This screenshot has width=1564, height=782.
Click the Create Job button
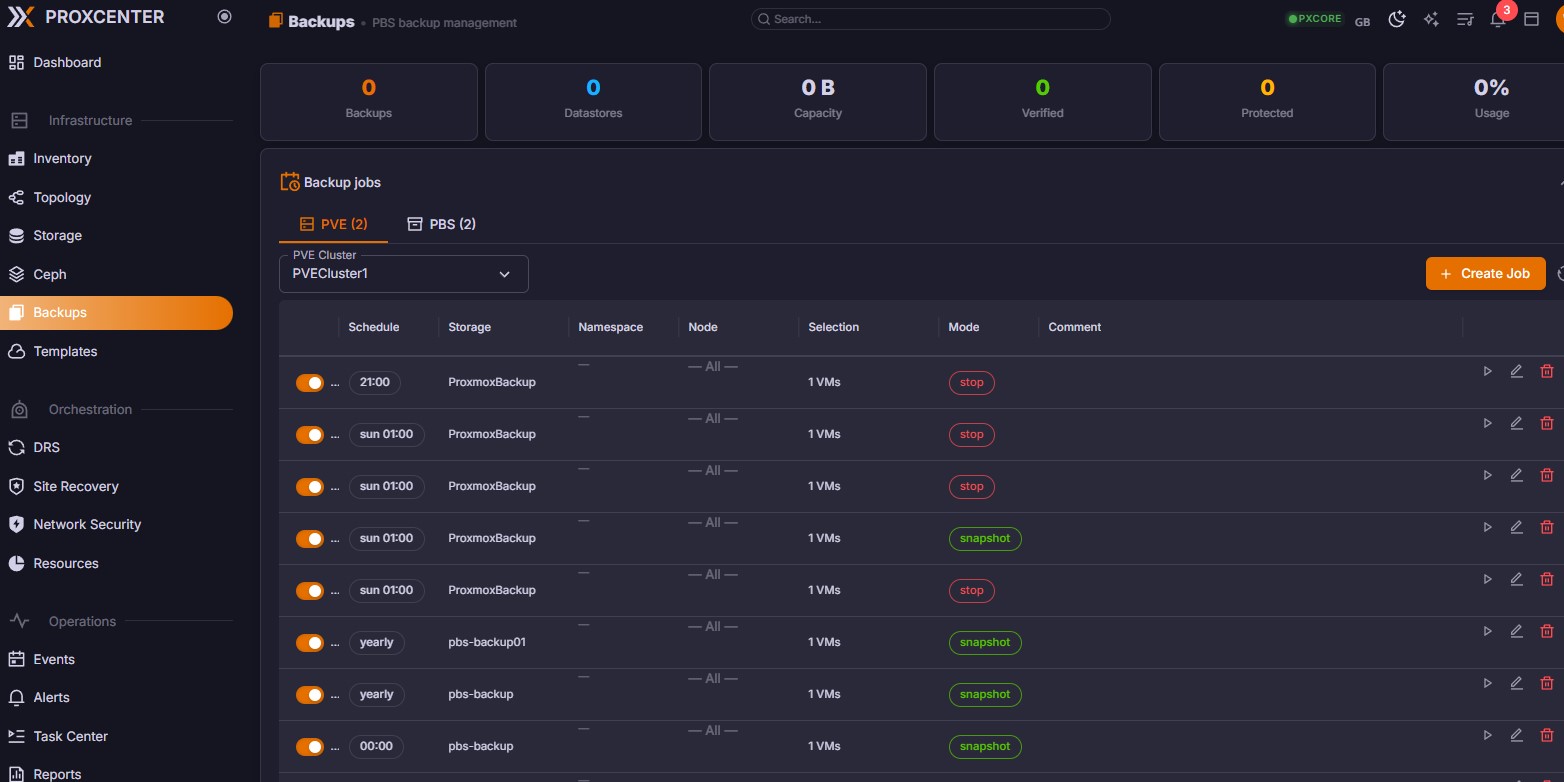click(1485, 274)
